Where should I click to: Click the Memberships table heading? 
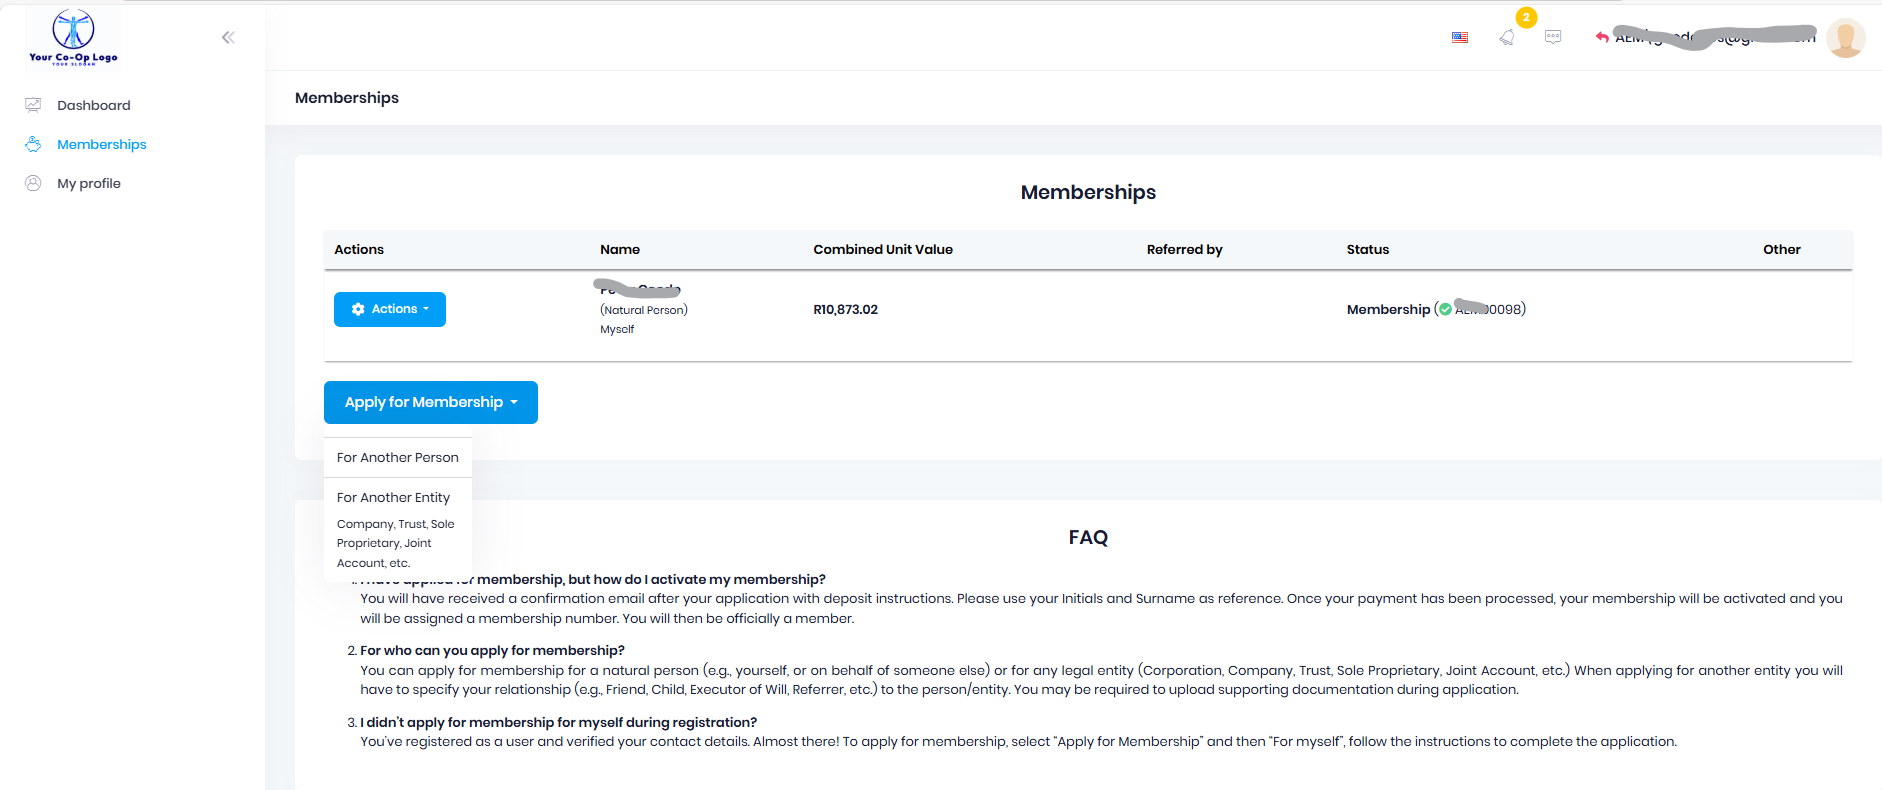(x=1088, y=192)
